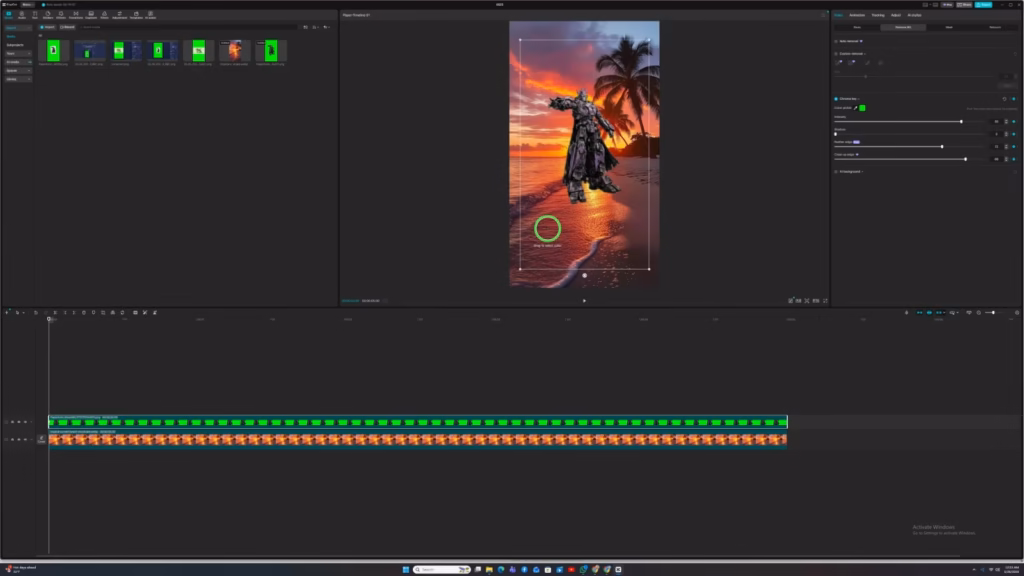Mute the beach background track
1024x576 pixels.
pos(25,440)
